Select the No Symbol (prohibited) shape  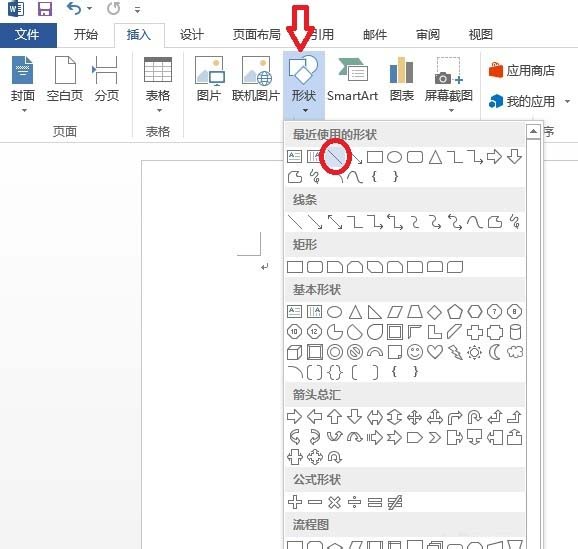355,352
